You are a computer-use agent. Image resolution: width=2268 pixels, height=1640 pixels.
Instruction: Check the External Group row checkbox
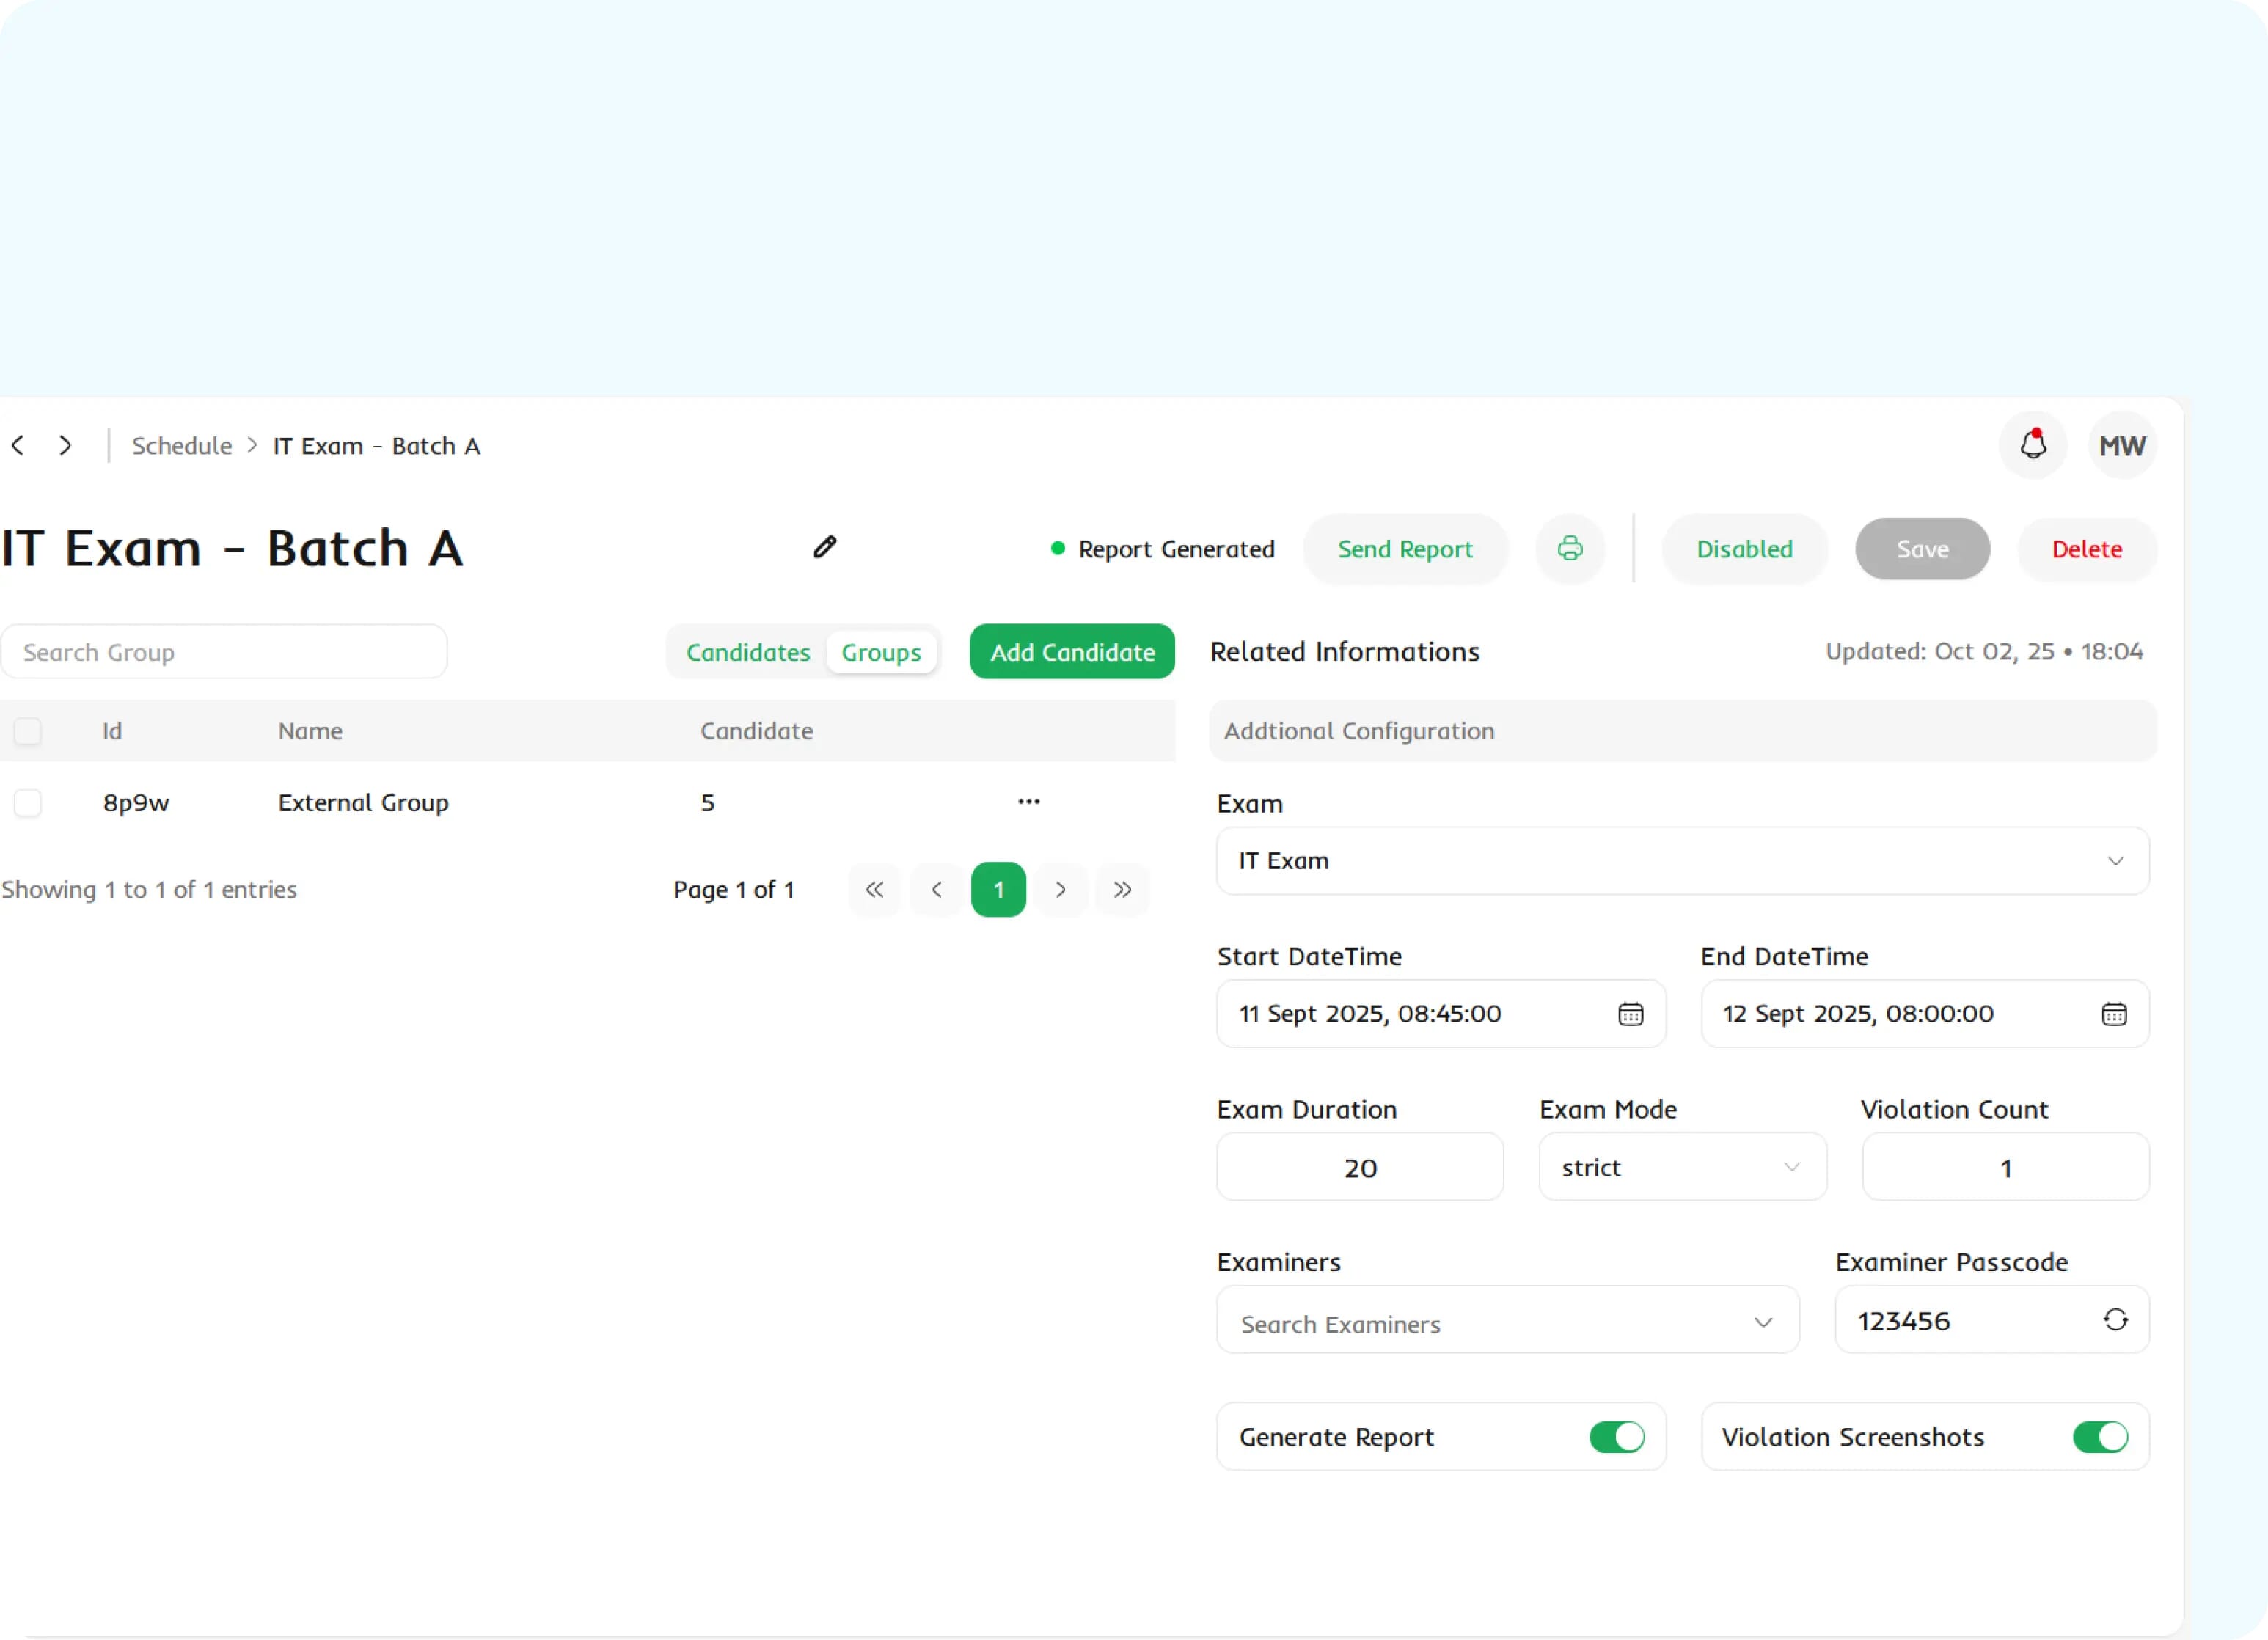28,803
